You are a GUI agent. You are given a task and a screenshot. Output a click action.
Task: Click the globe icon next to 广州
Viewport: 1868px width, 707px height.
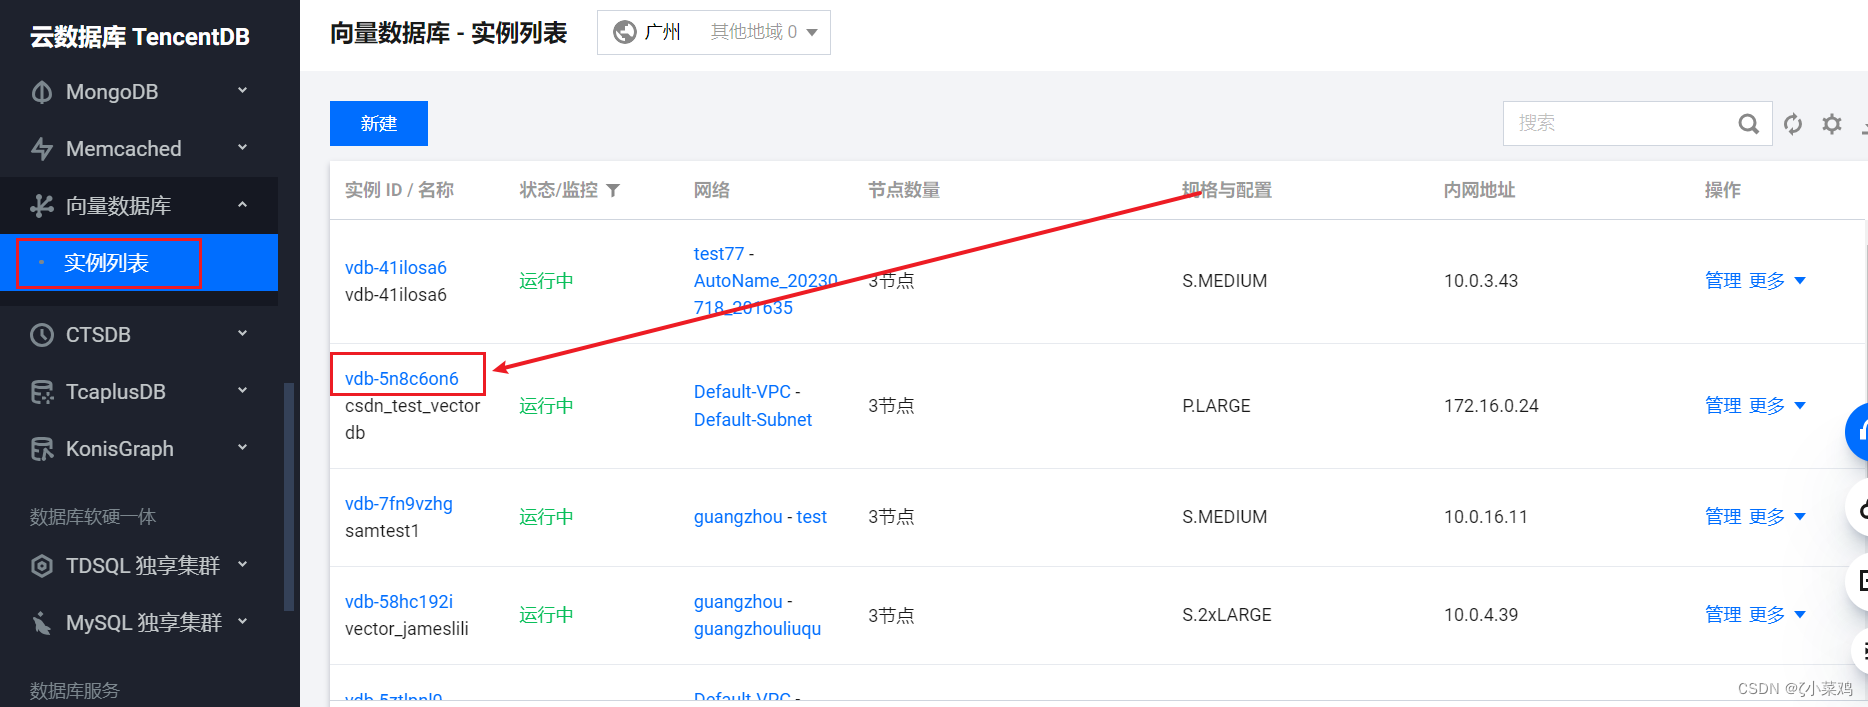pyautogui.click(x=625, y=32)
